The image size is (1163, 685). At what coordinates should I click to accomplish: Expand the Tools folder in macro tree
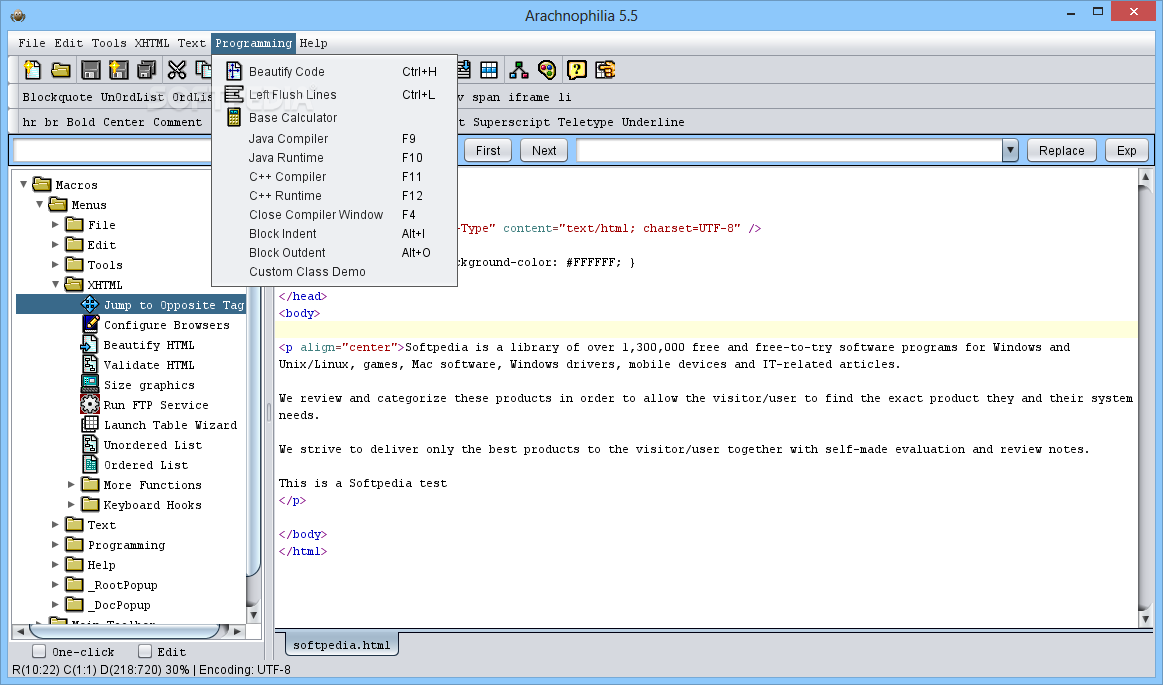56,264
